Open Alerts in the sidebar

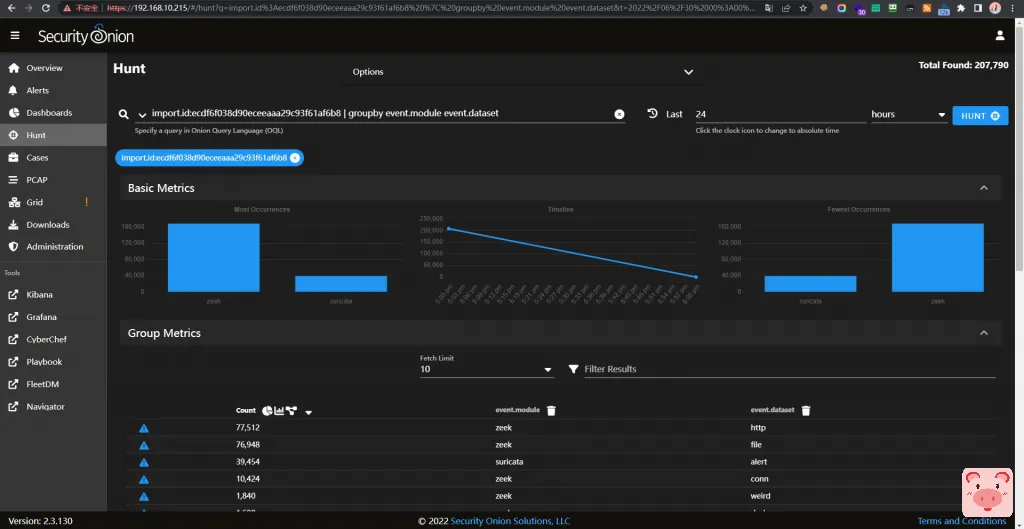[37, 91]
